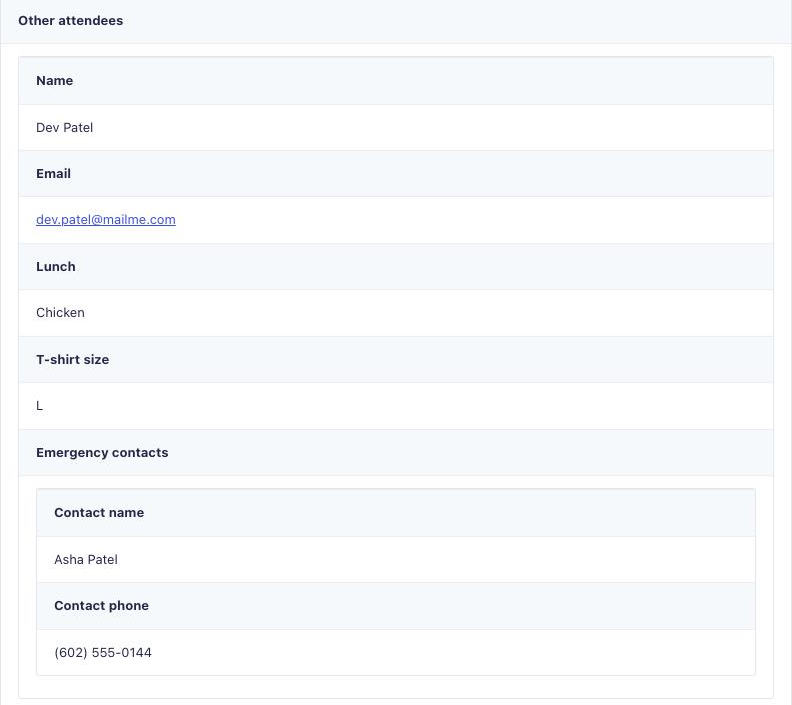Viewport: 792px width, 705px height.
Task: Click the blank space right of phone number
Action: (452, 652)
